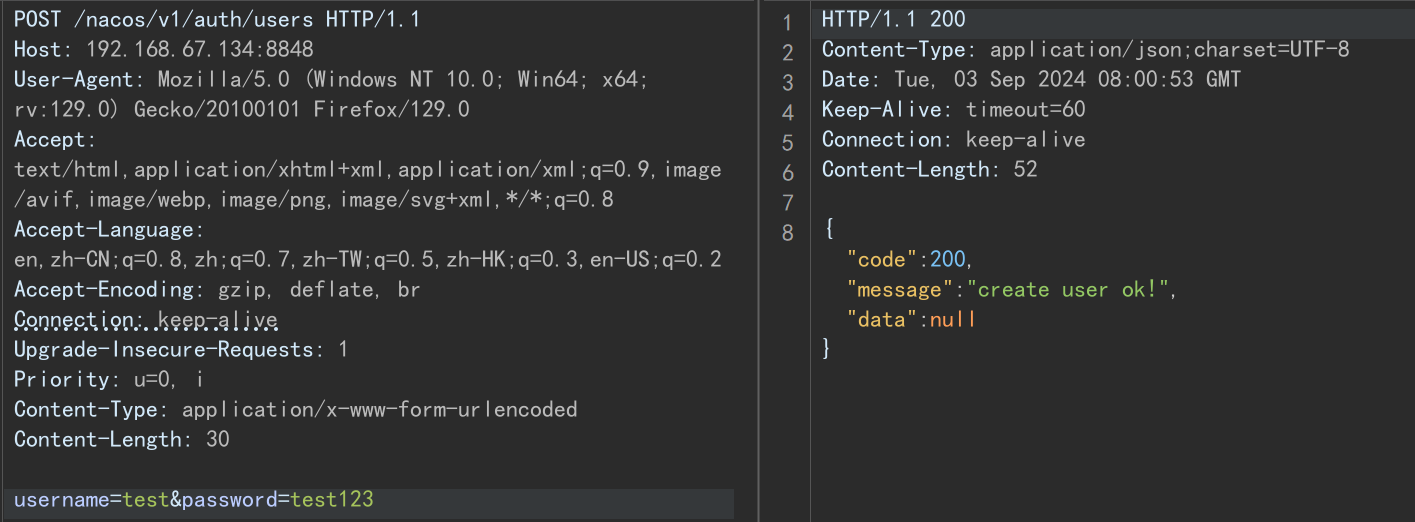Viewport: 1415px width, 522px height.
Task: Click line number 1 in response gutter
Action: point(787,22)
